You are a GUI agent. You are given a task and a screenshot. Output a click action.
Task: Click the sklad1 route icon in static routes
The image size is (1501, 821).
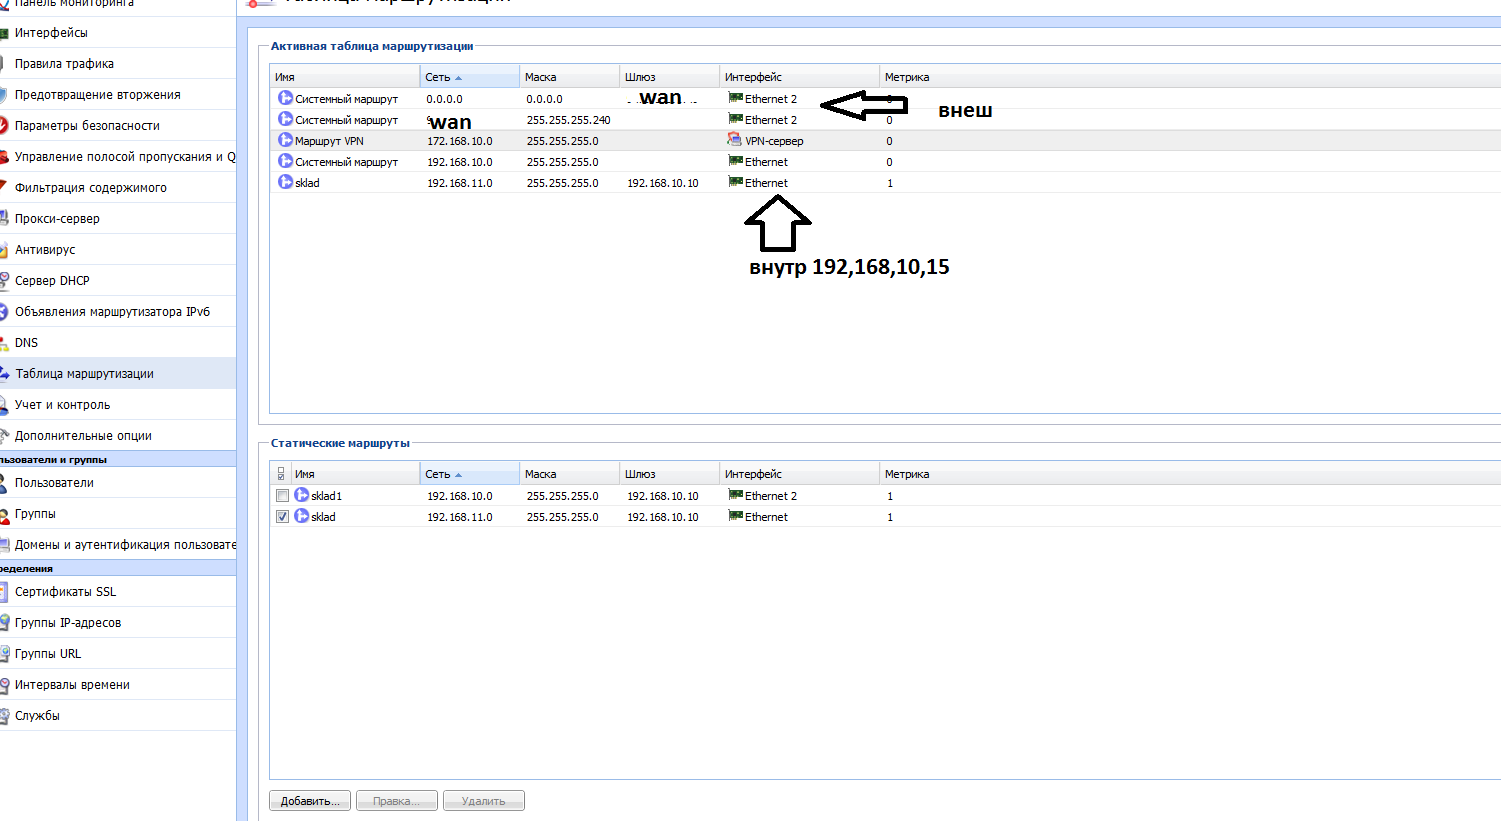pos(301,496)
